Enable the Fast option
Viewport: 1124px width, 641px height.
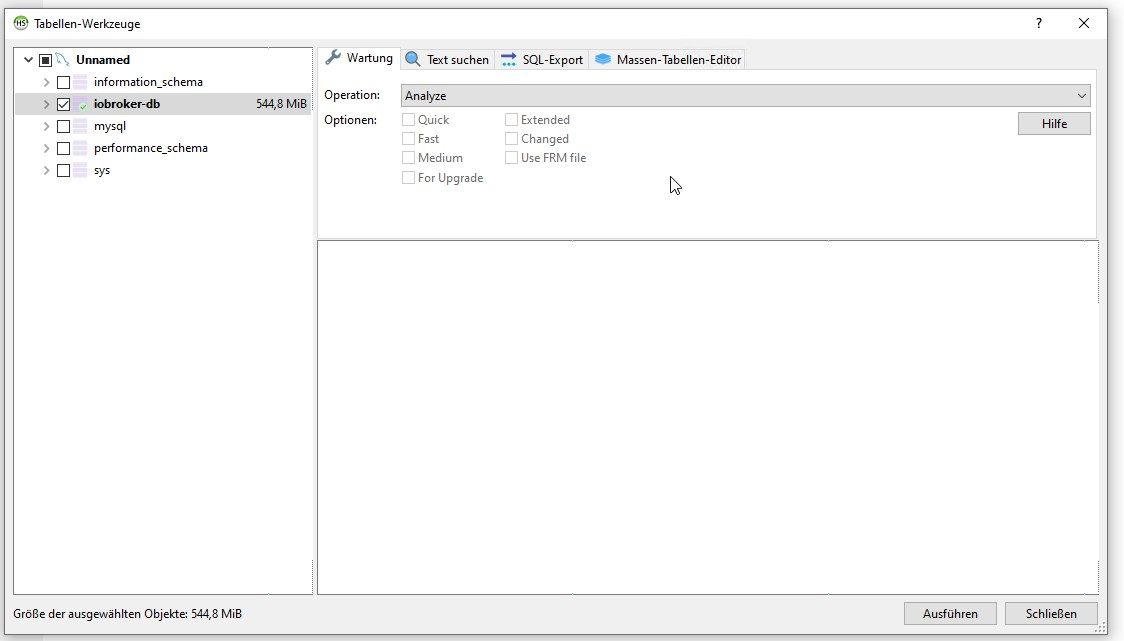[409, 138]
